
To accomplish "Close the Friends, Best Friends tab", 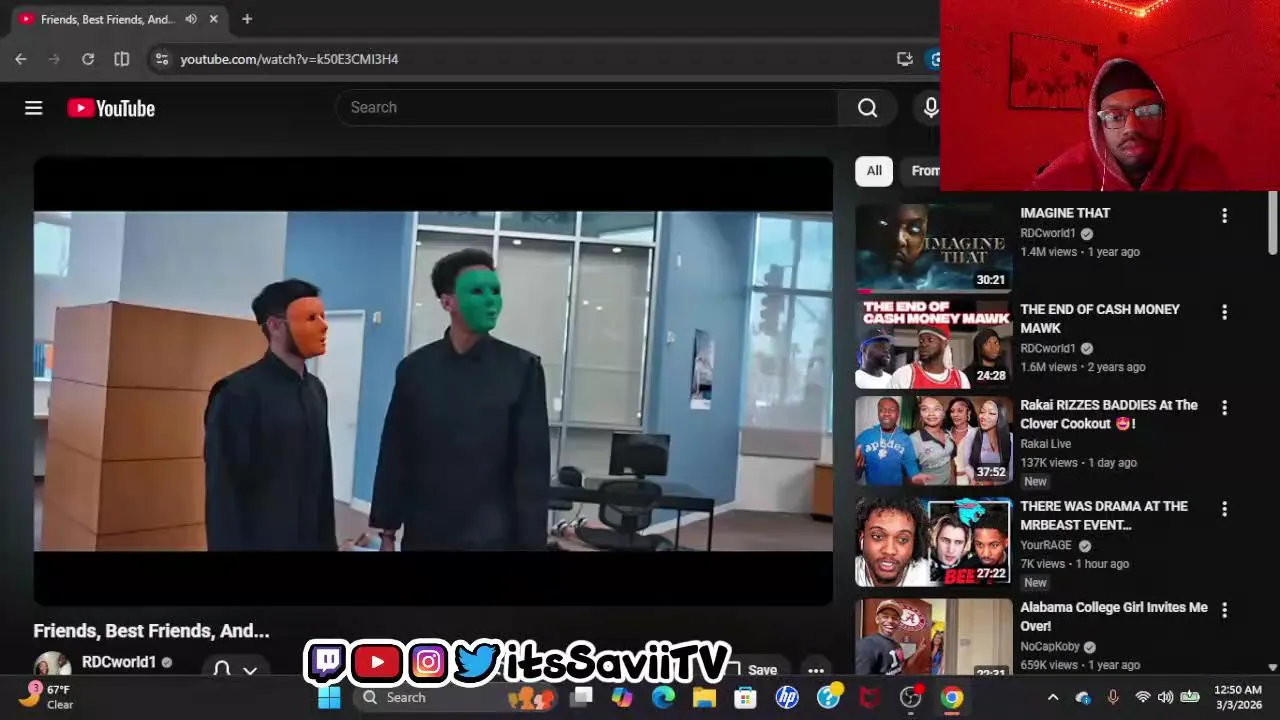I will [213, 19].
